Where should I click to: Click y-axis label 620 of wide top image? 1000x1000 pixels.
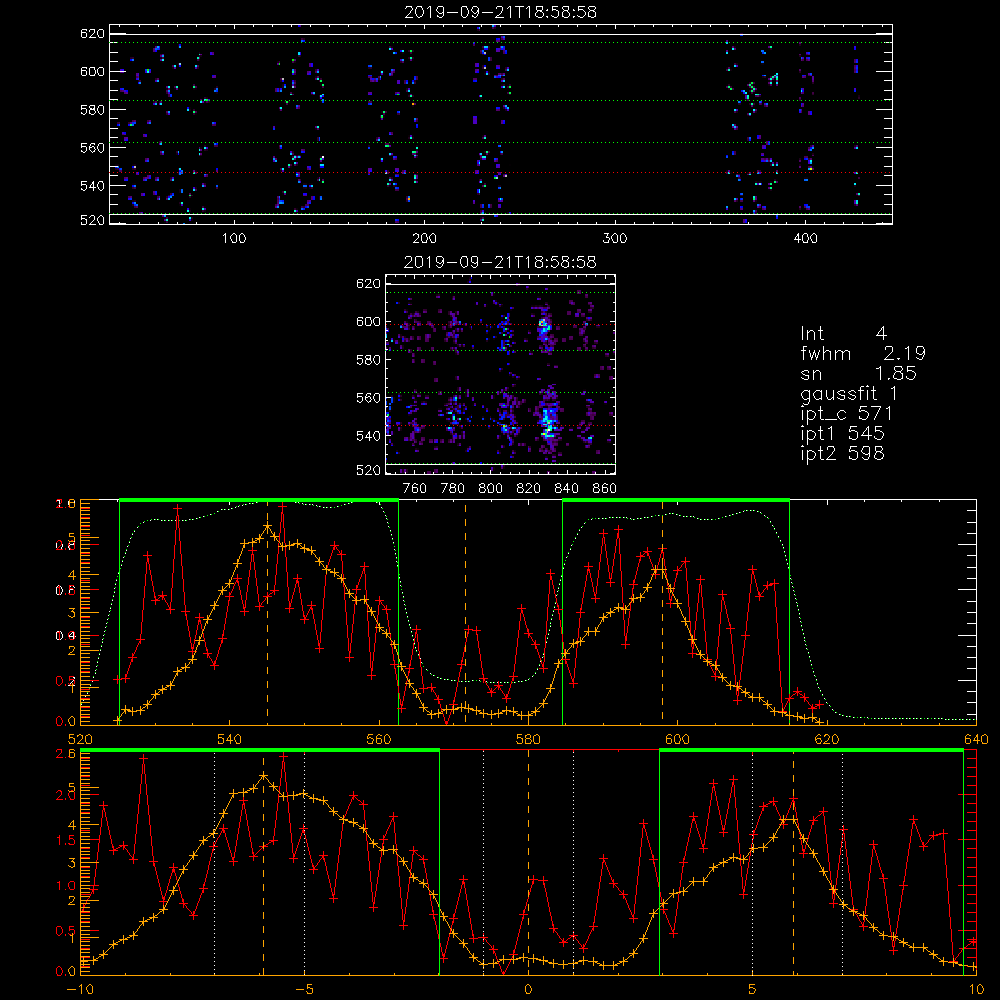pos(92,34)
